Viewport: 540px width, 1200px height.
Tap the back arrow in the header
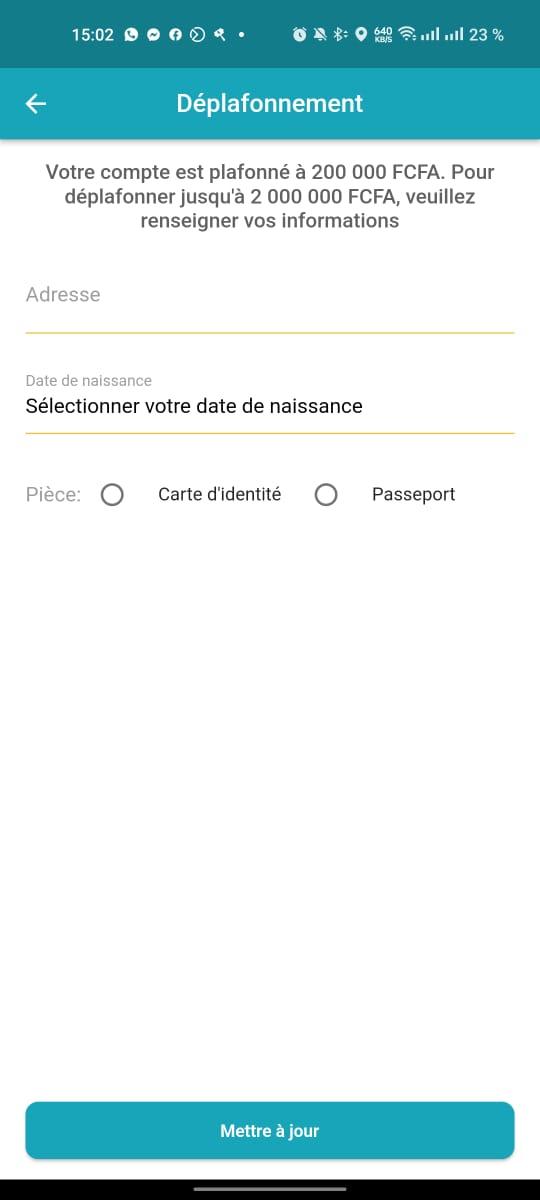[36, 103]
